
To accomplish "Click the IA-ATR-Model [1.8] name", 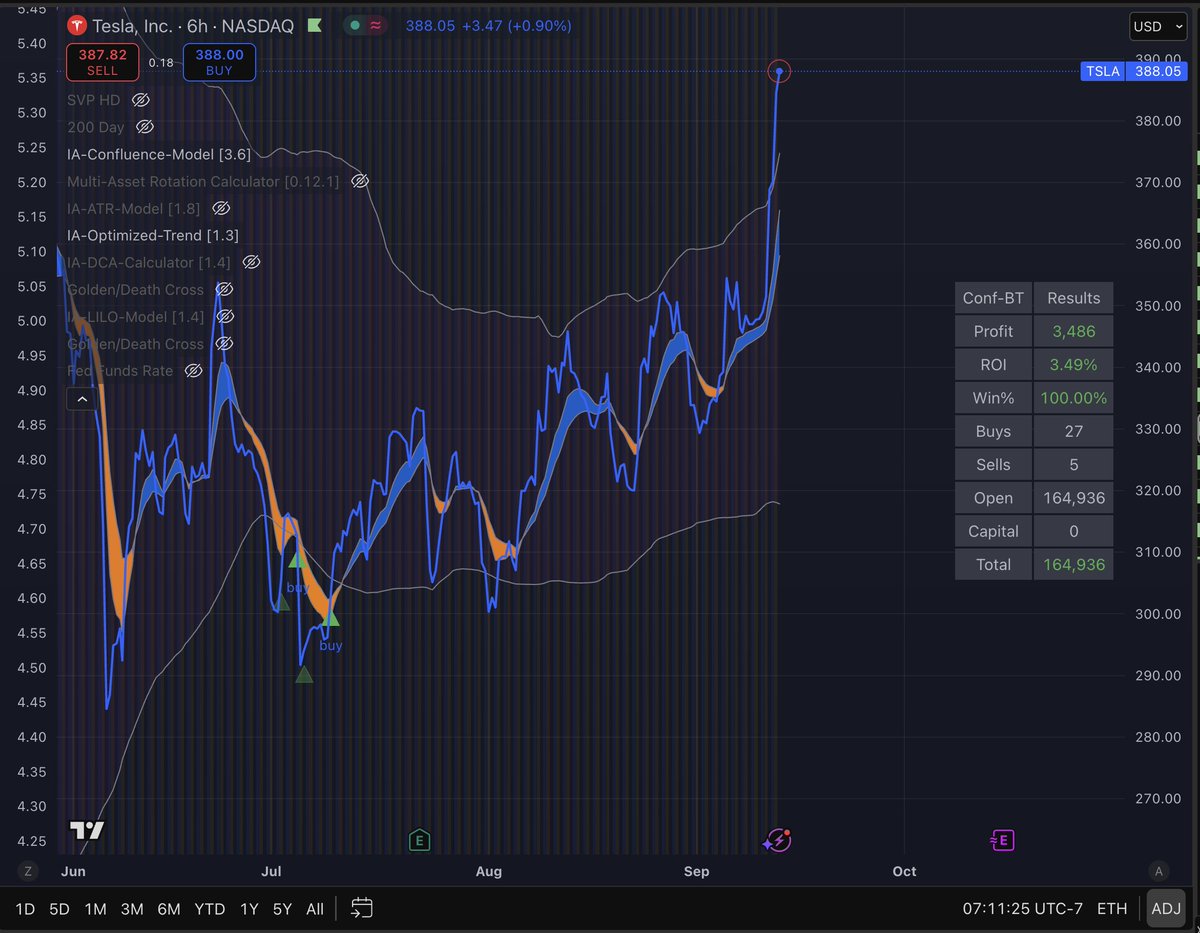I will point(134,208).
